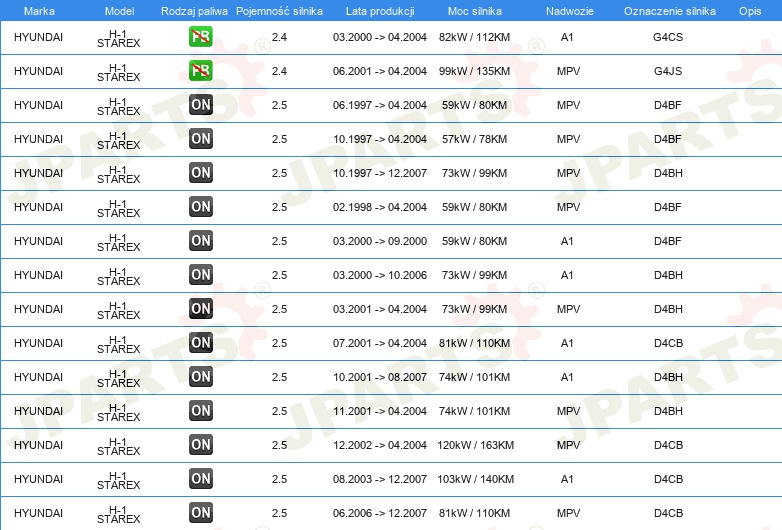Click the ON icon for the 06.2006 -> 12.2007 row
The height and width of the screenshot is (530, 782).
coord(201,513)
